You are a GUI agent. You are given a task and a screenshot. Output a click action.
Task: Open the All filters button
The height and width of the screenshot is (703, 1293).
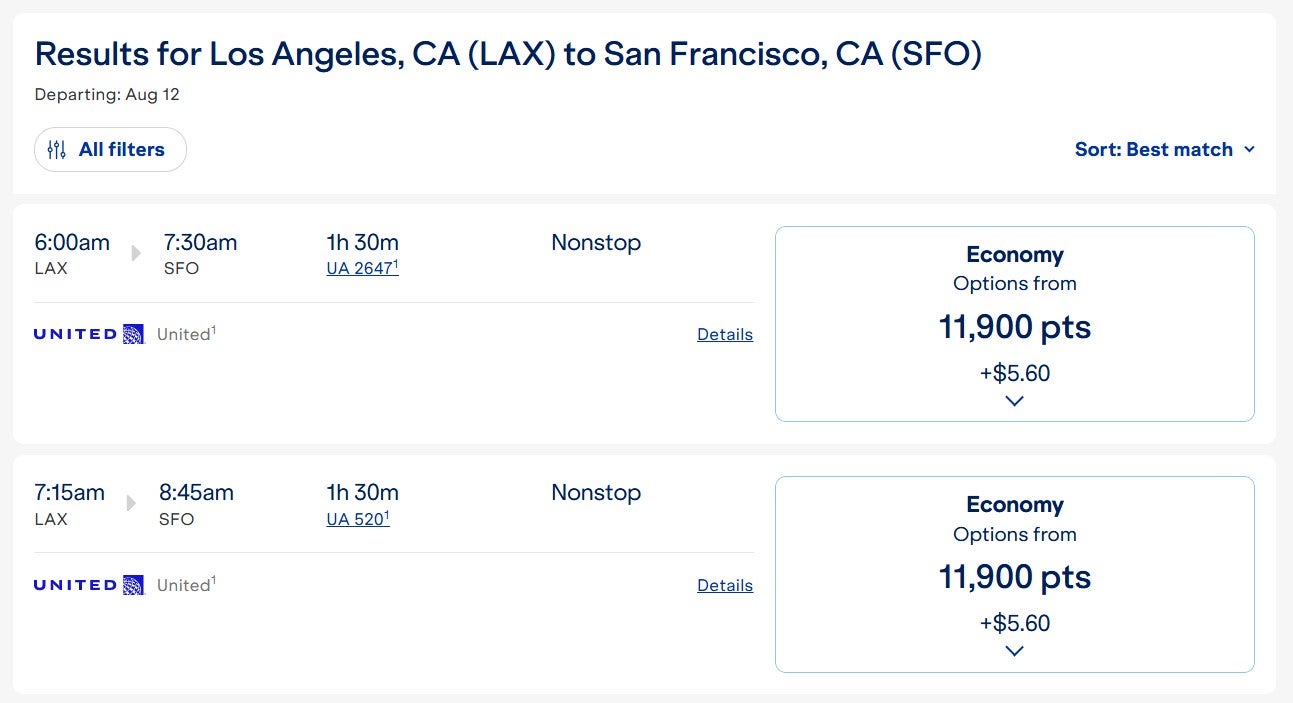pyautogui.click(x=110, y=150)
